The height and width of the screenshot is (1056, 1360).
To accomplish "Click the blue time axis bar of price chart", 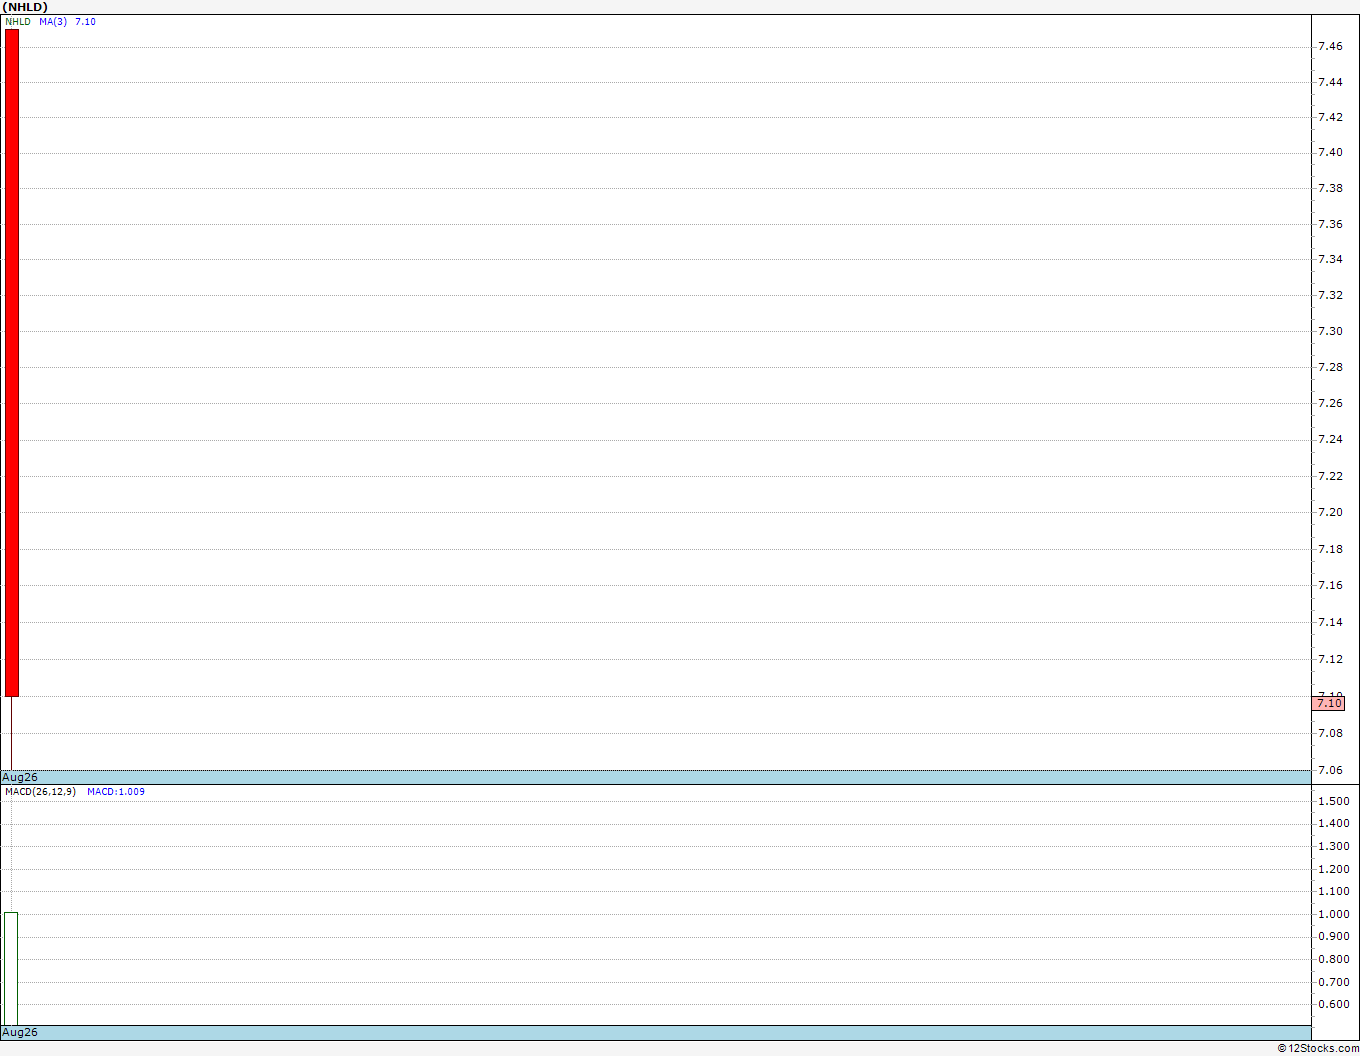I will [656, 777].
